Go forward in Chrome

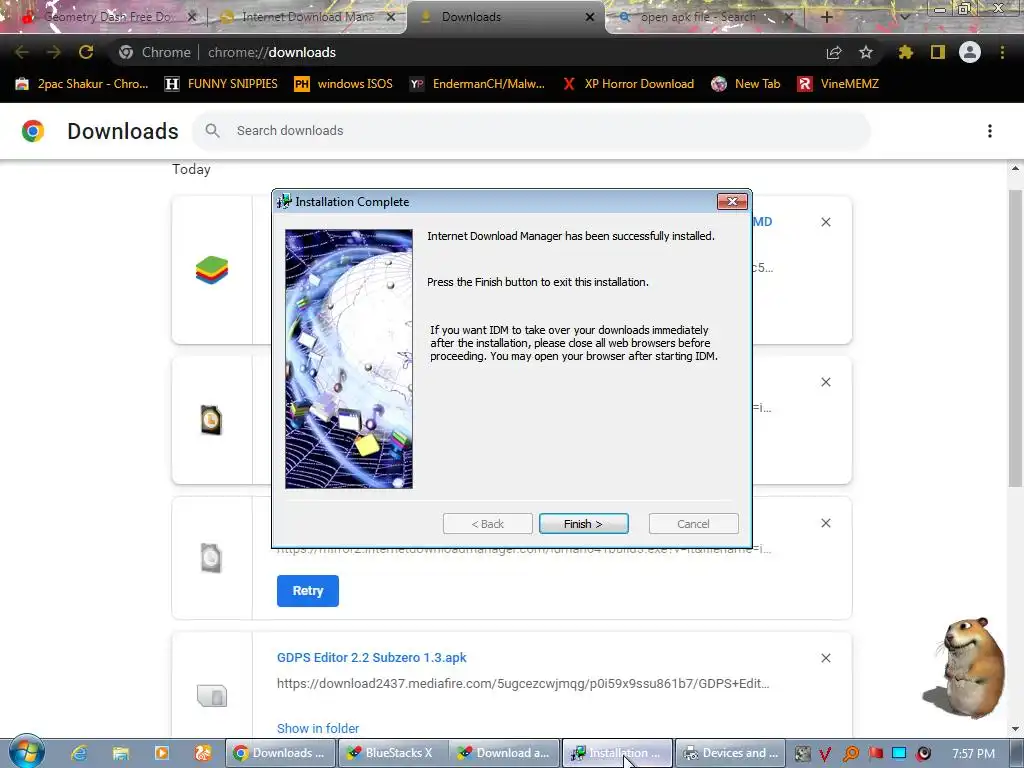click(54, 52)
